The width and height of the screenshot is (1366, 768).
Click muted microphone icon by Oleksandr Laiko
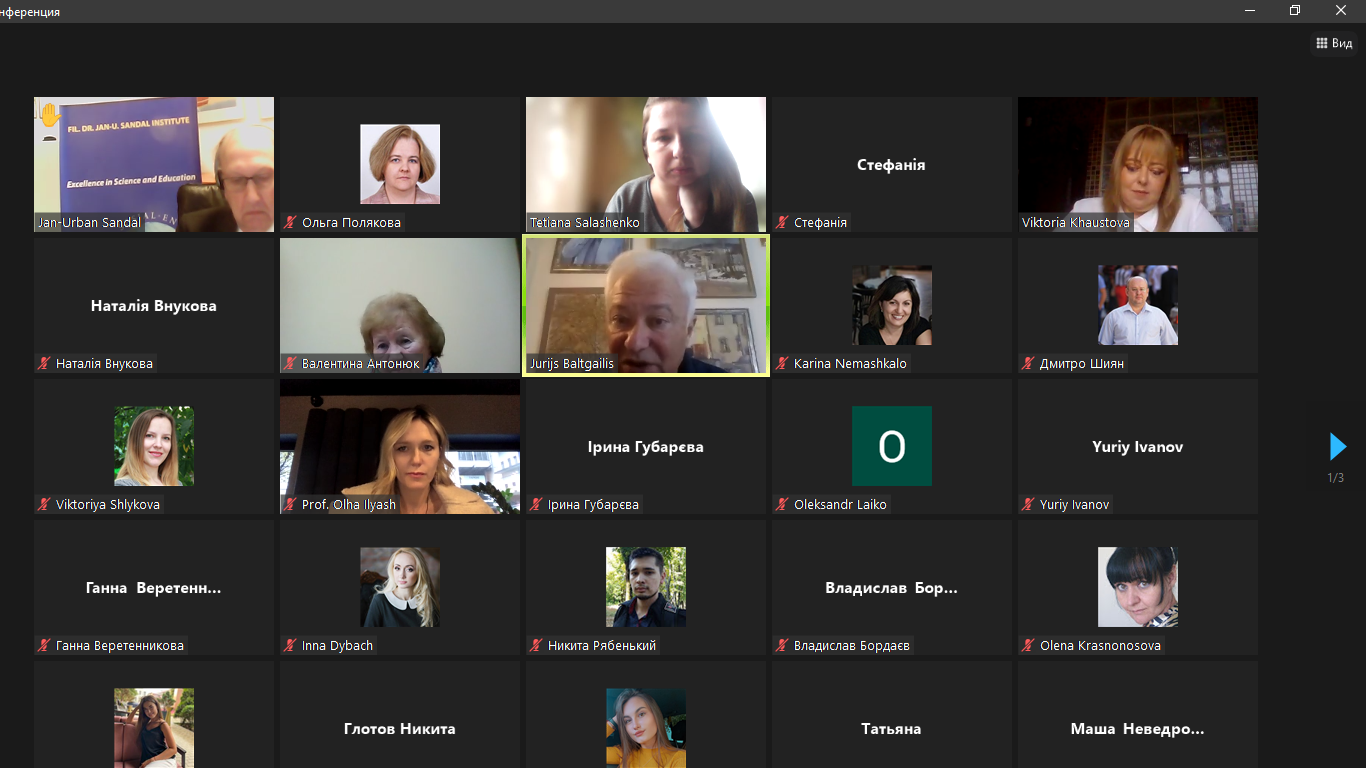pos(782,505)
